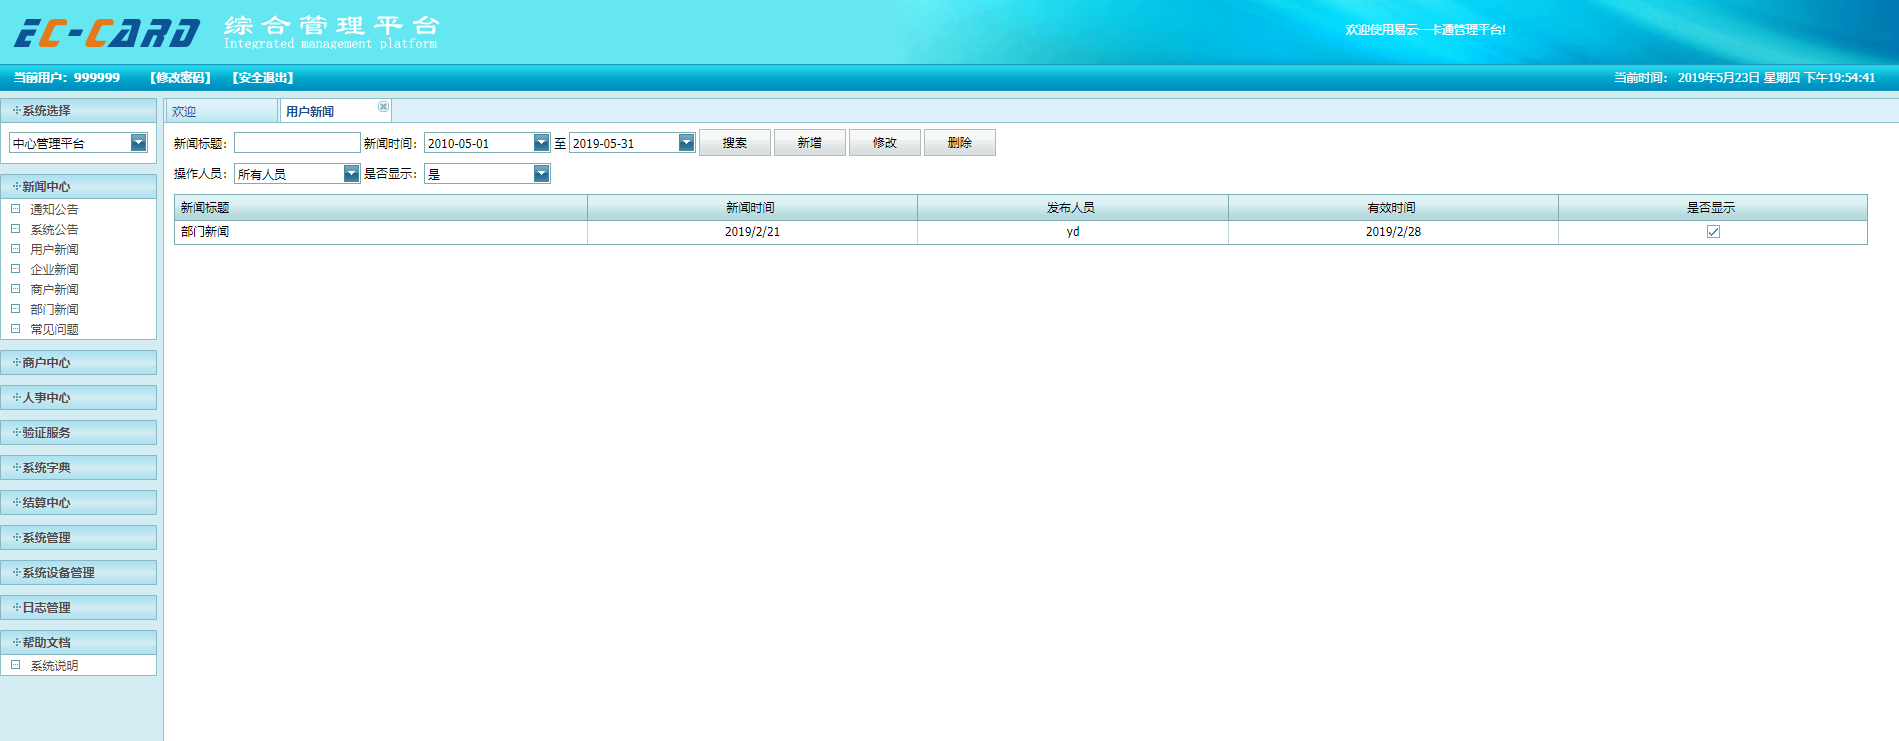Open 用户新闻 in the sidebar menu

tap(54, 249)
